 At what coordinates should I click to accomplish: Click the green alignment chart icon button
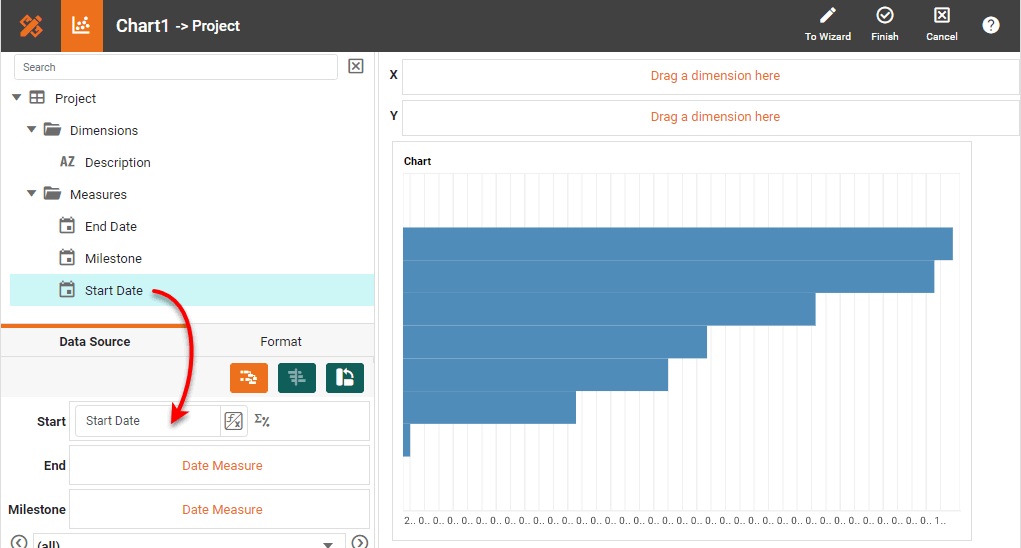[x=297, y=377]
